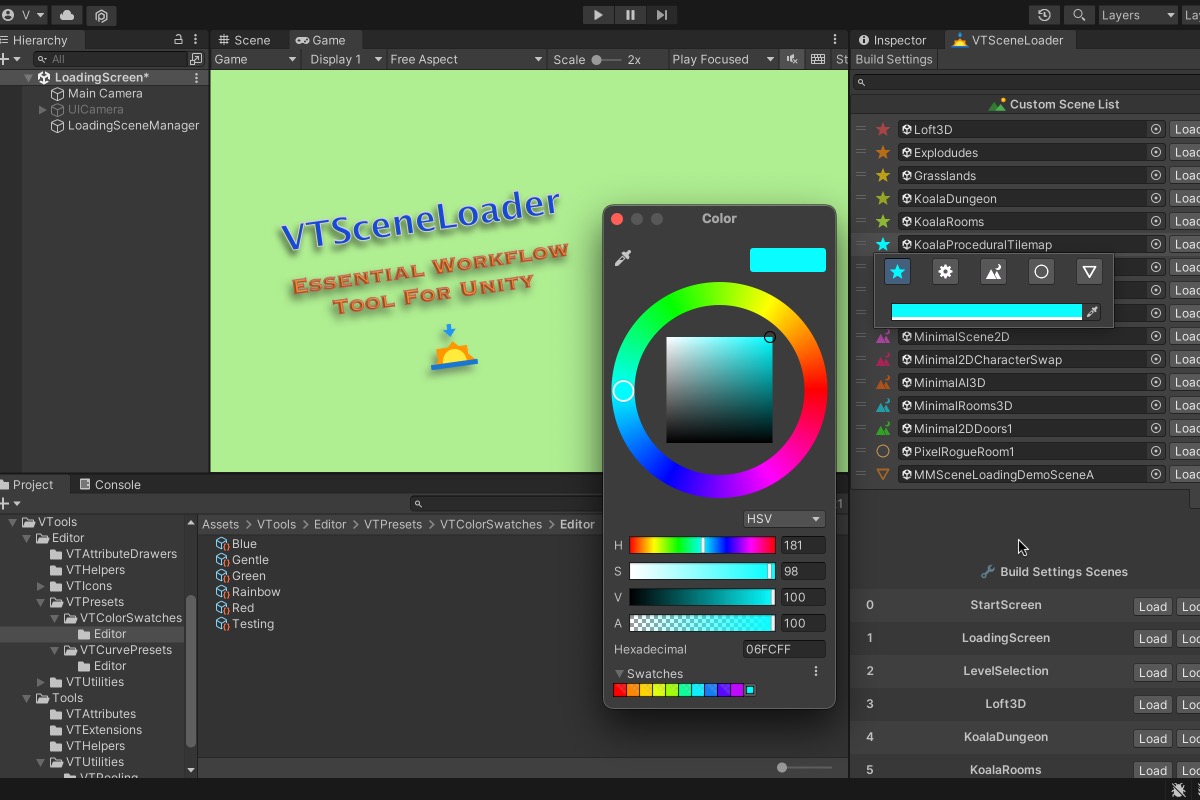Toggle the Hierarchy panel lock
The image size is (1200, 800).
point(178,40)
